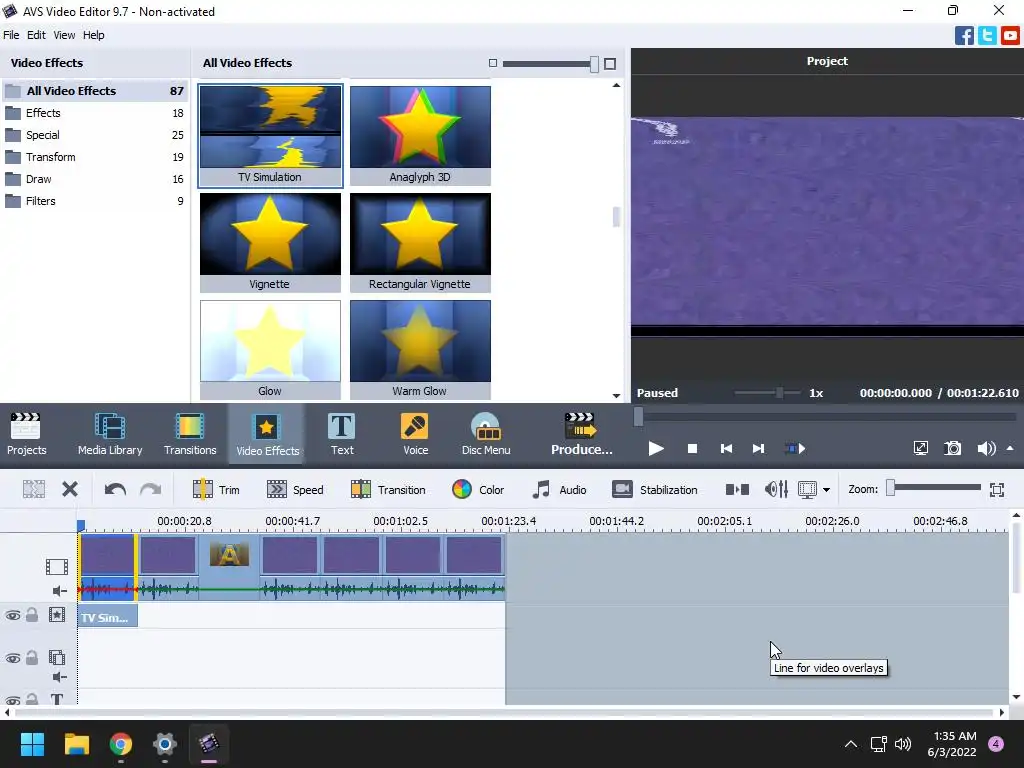
Task: Click the preview seek bar
Action: [825, 417]
